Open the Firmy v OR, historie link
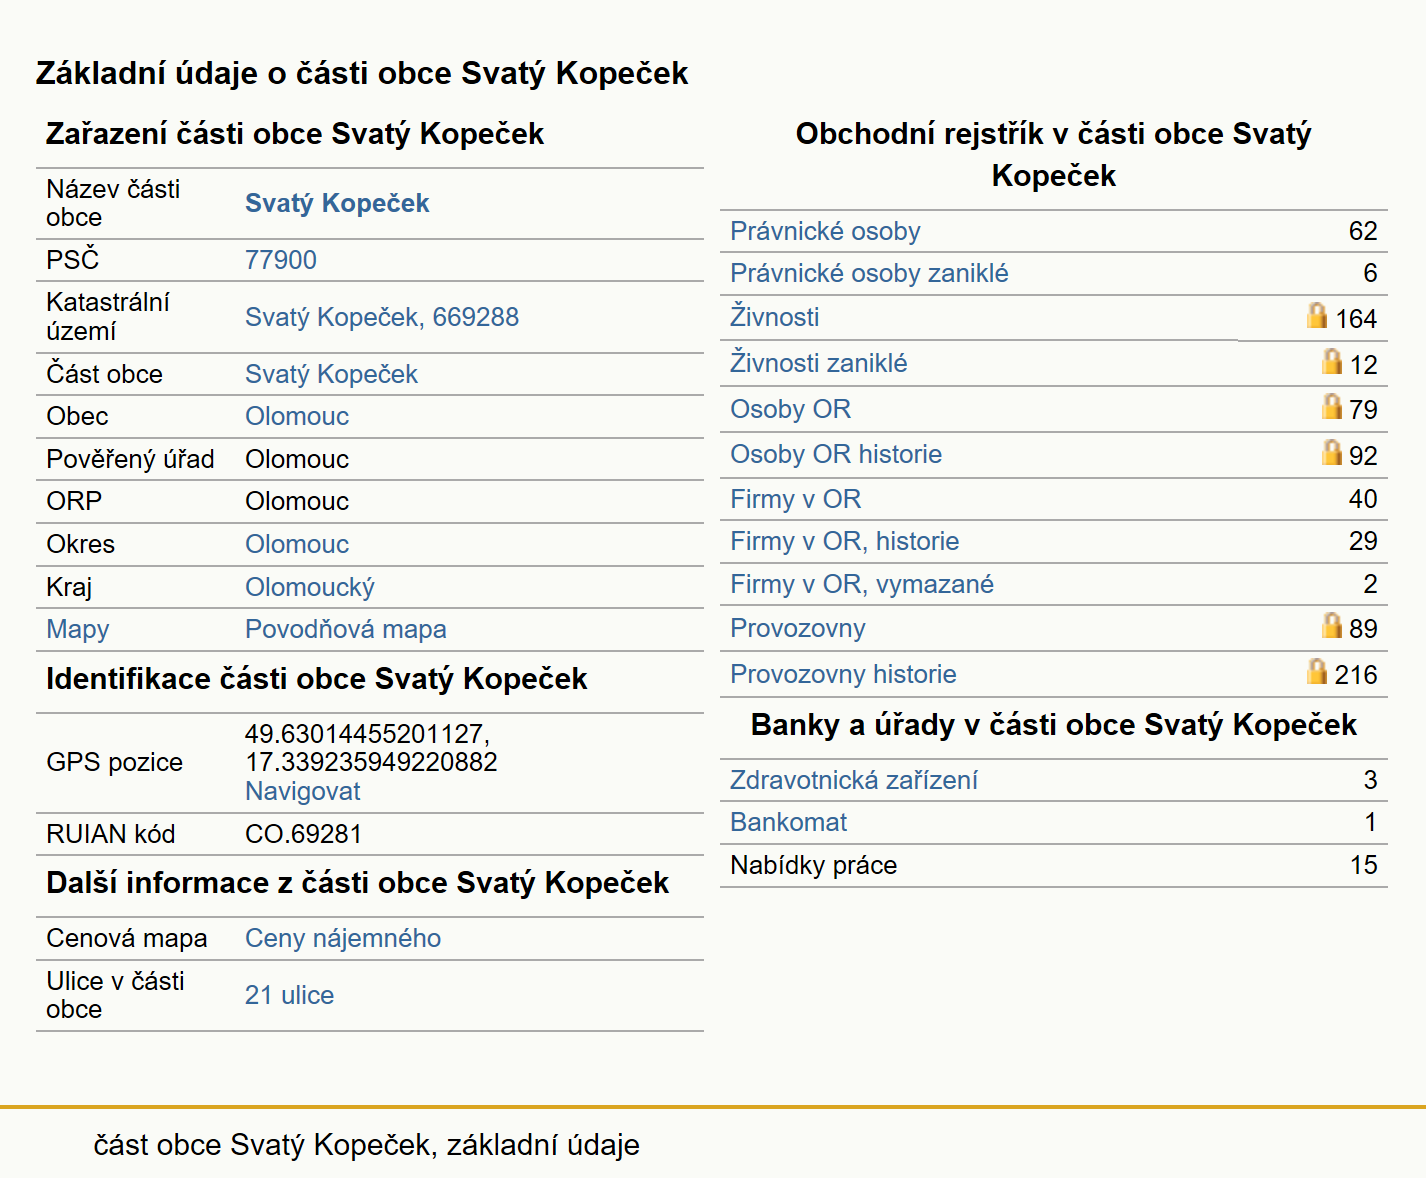Viewport: 1426px width, 1178px height. coord(845,541)
